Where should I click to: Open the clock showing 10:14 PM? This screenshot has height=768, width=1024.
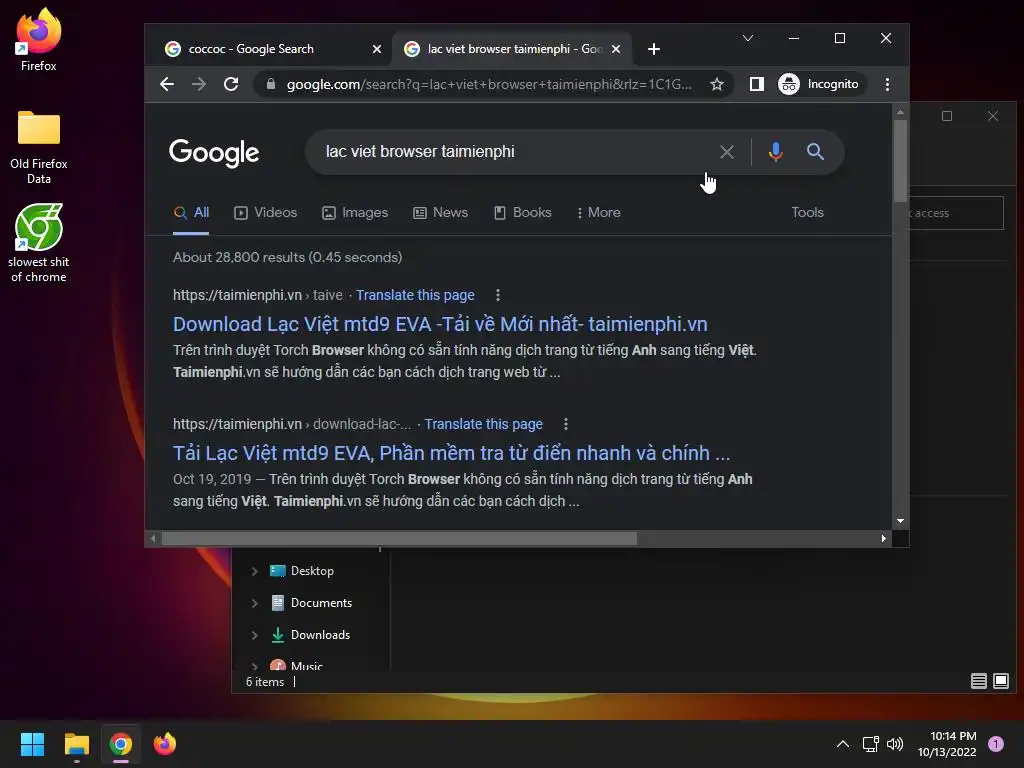(x=947, y=744)
